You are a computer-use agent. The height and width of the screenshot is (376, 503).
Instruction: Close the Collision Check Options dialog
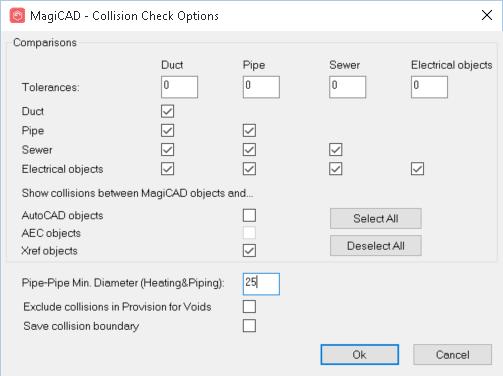pos(487,15)
